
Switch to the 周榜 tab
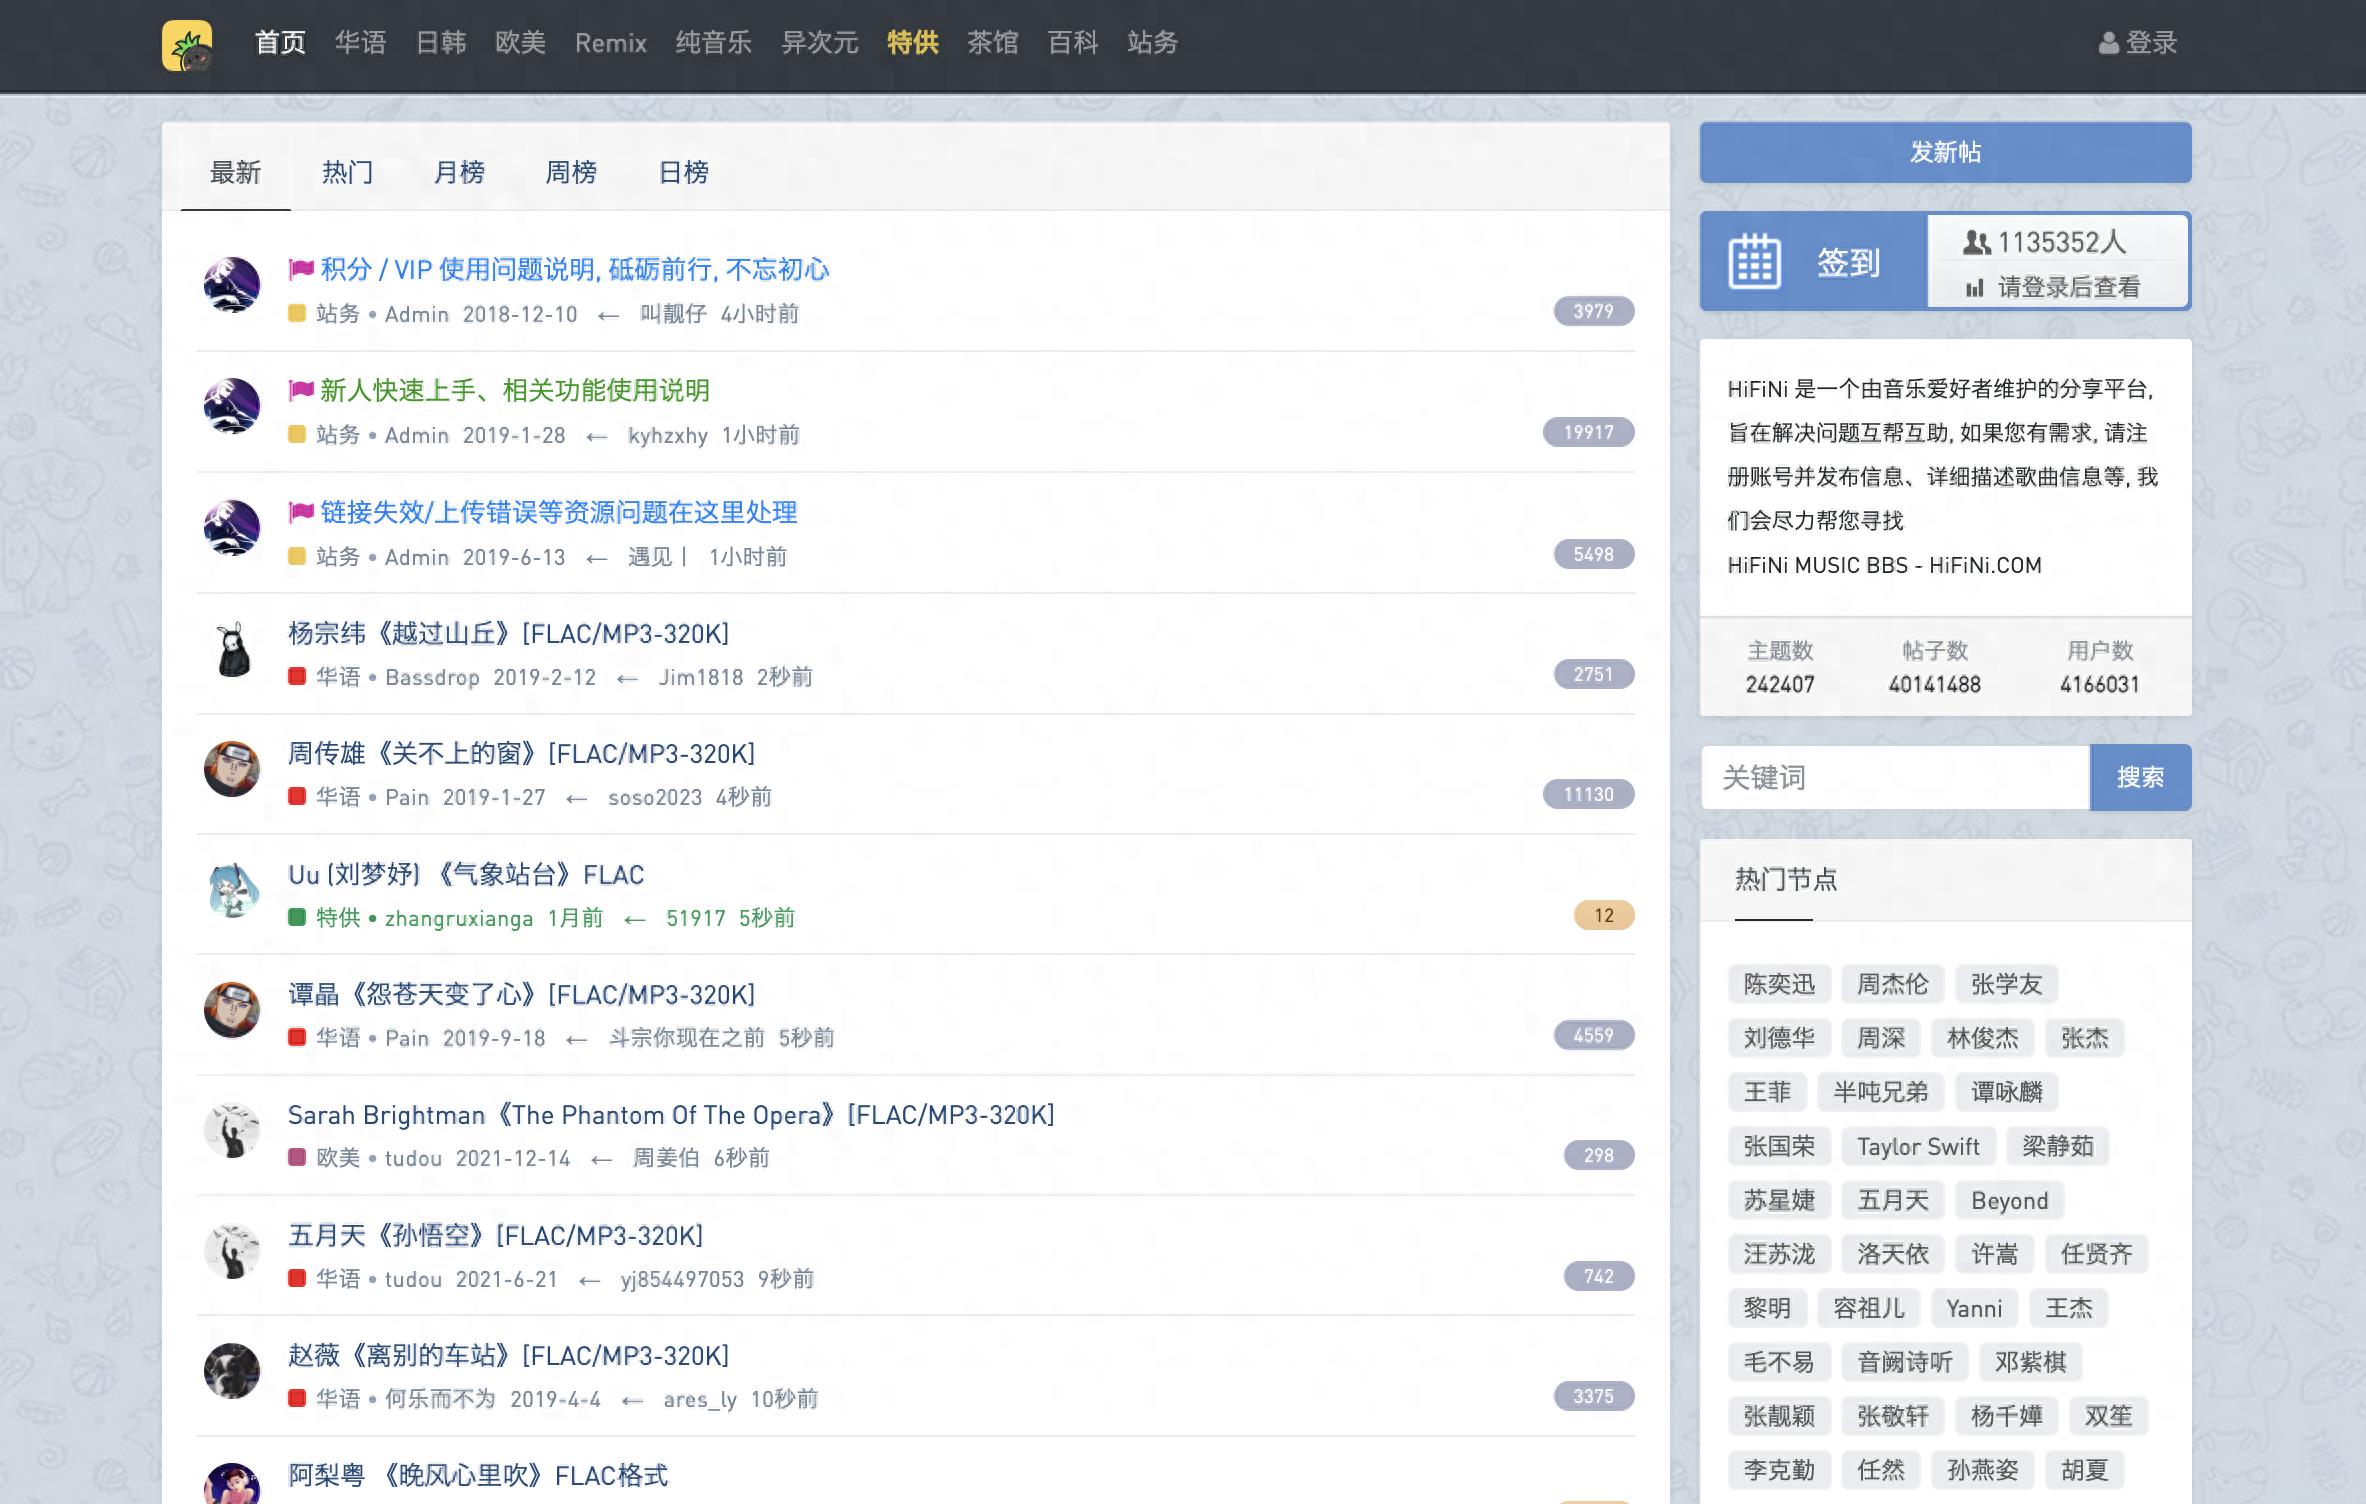[x=571, y=172]
